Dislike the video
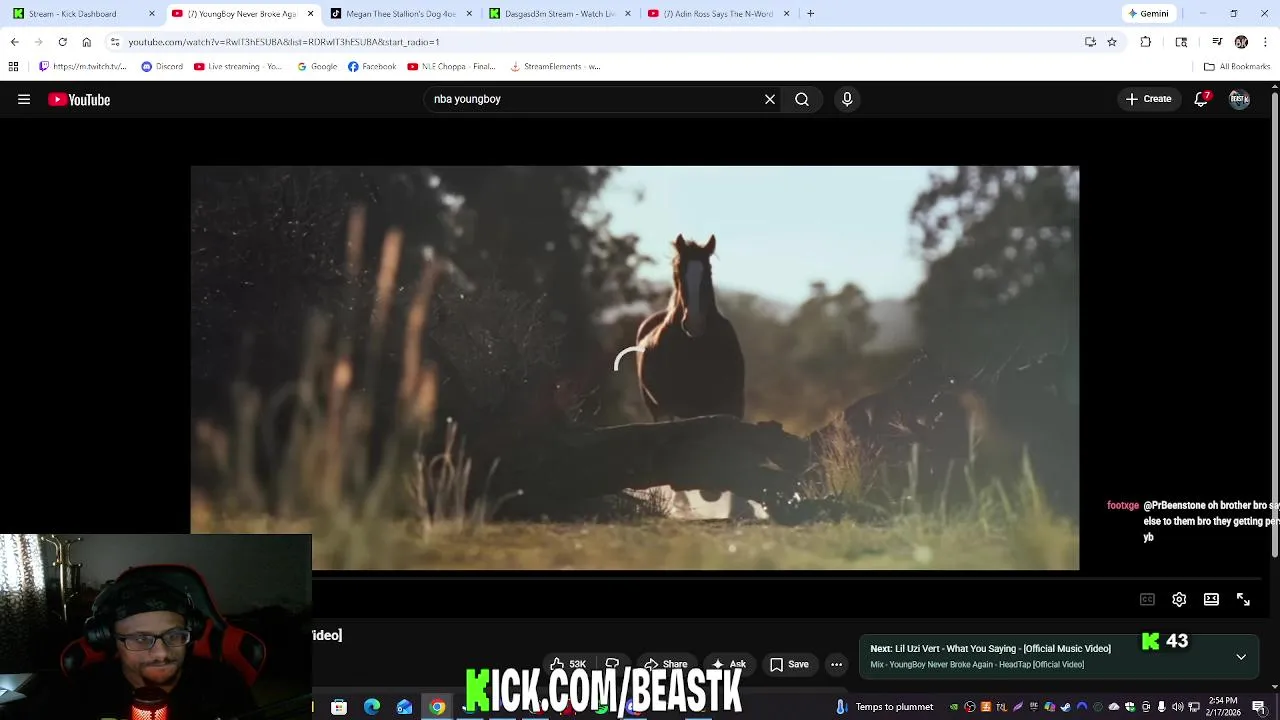1280x720 pixels. tap(612, 664)
